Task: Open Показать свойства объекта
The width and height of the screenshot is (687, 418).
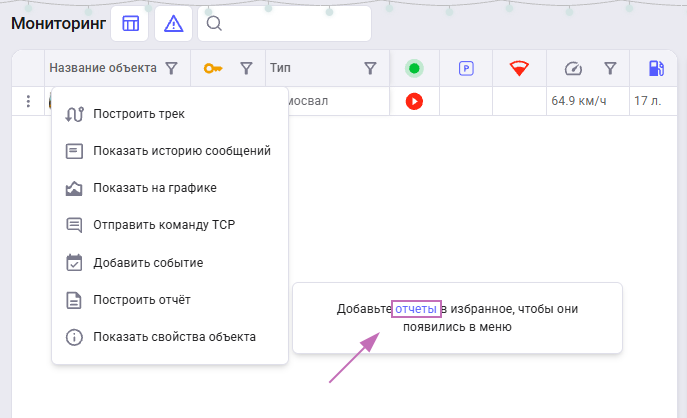Action: [174, 337]
